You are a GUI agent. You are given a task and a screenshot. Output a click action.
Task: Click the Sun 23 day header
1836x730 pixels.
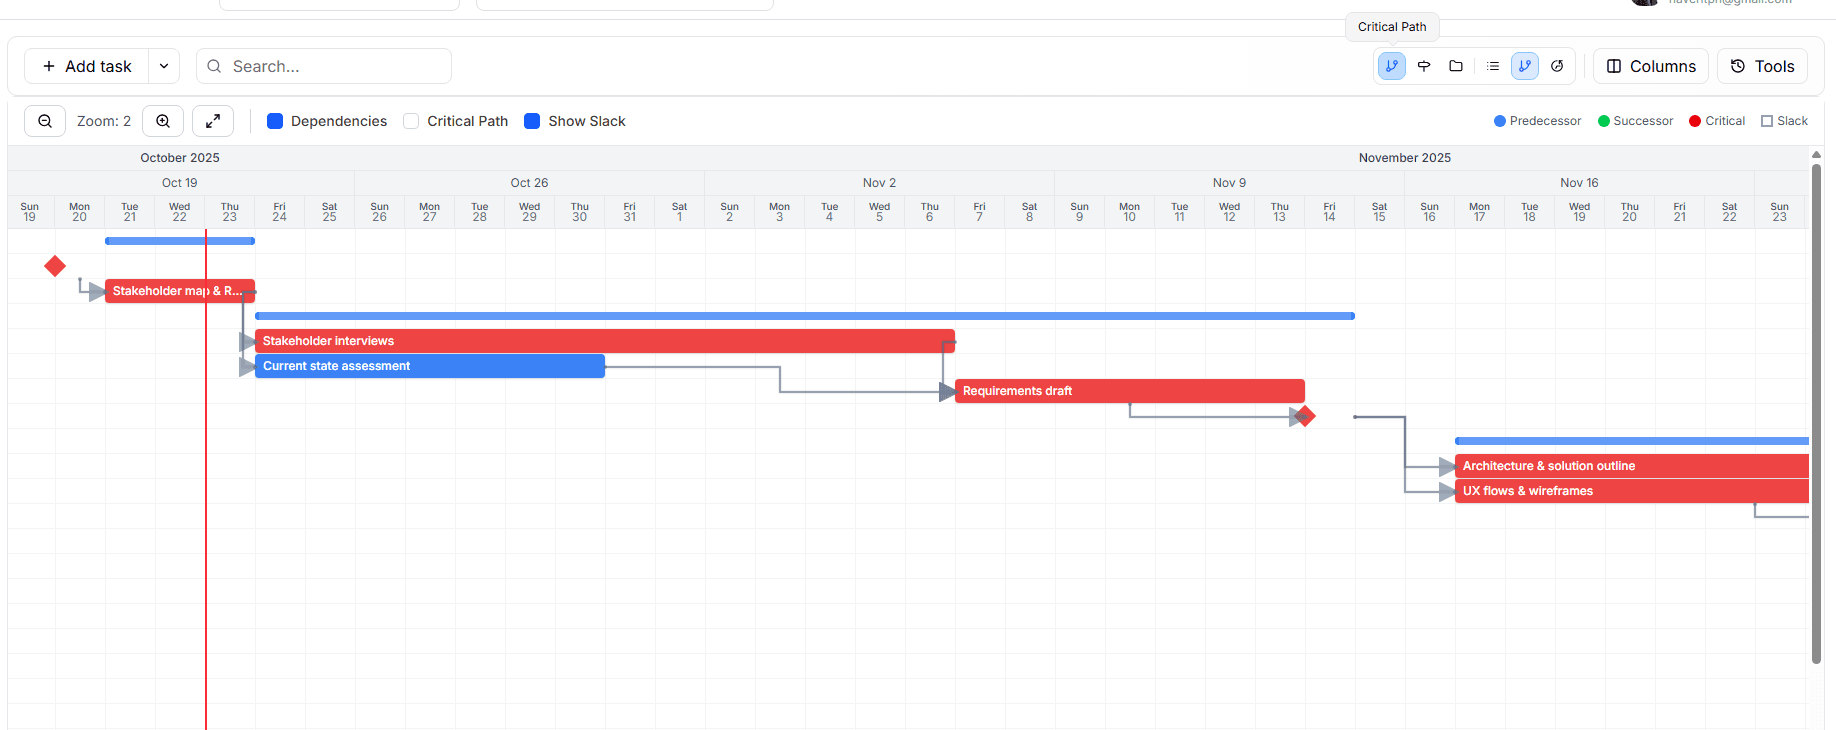coord(1780,212)
